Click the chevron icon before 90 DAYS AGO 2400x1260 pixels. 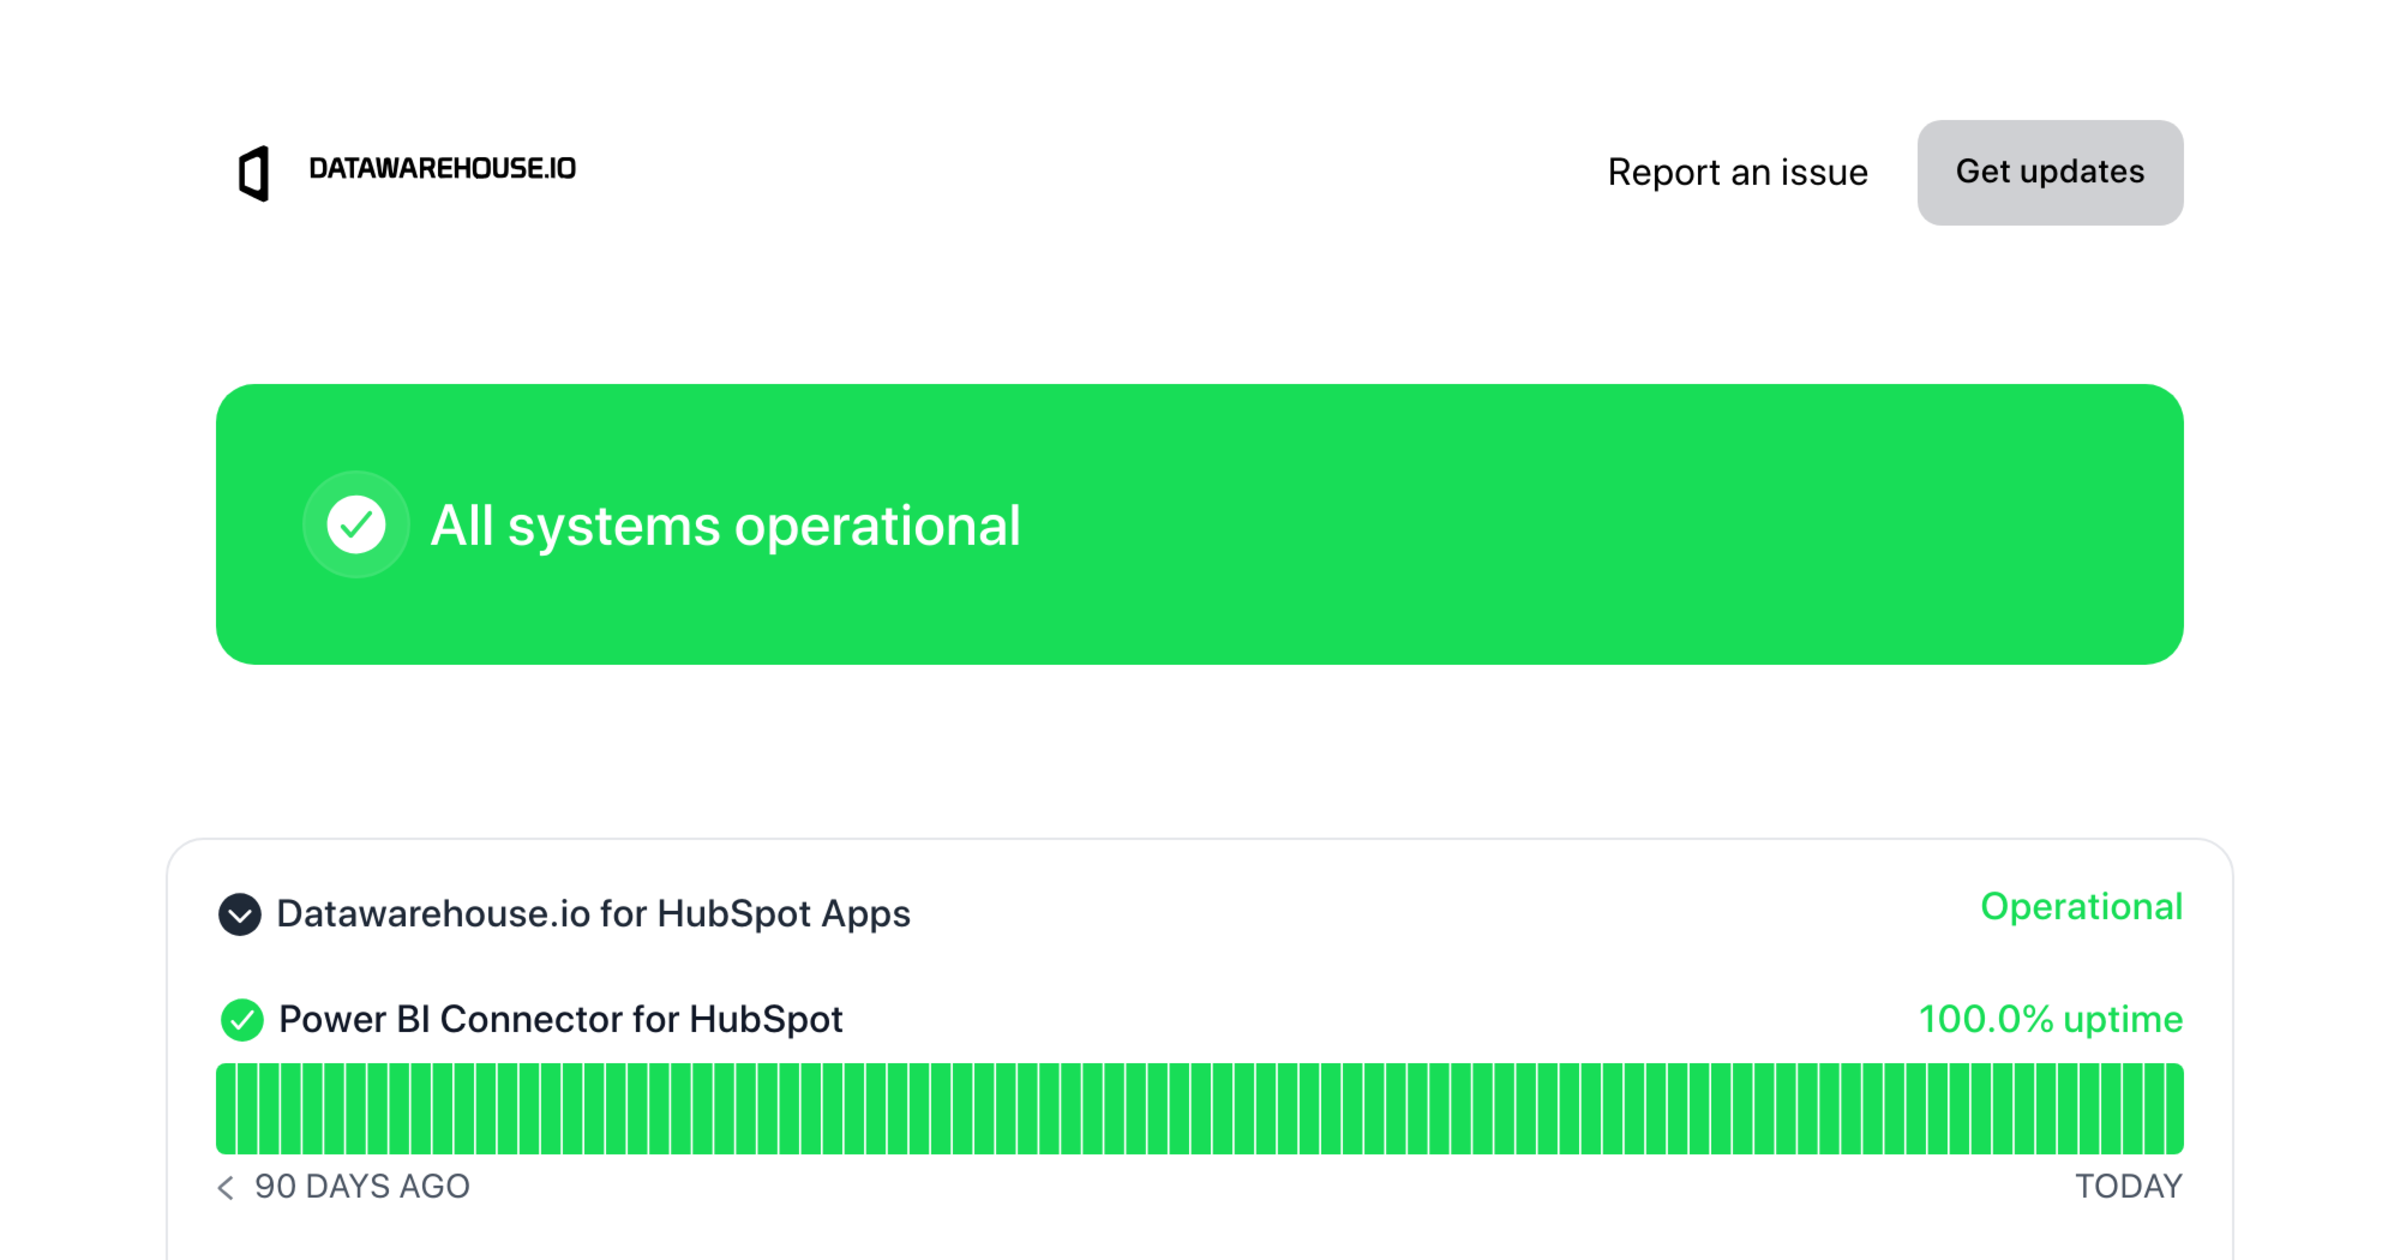coord(225,1188)
